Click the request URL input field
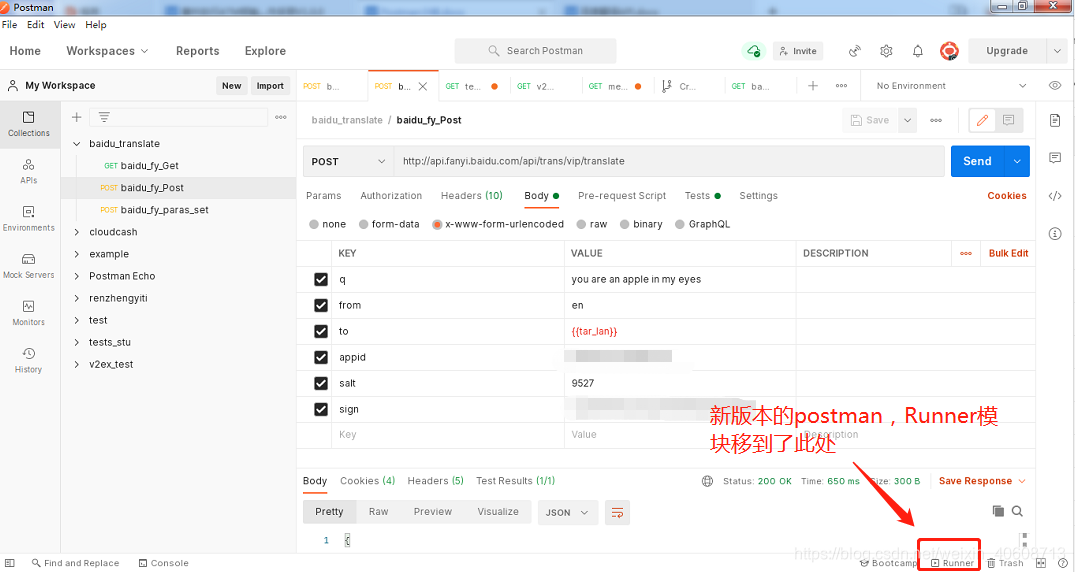 coord(668,161)
